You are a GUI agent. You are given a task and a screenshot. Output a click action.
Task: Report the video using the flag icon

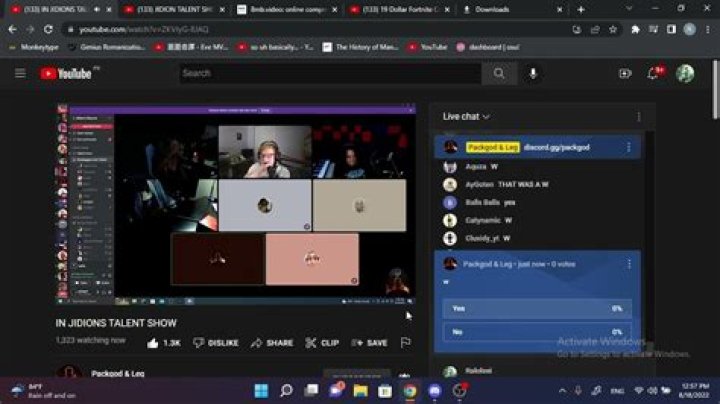click(x=405, y=343)
